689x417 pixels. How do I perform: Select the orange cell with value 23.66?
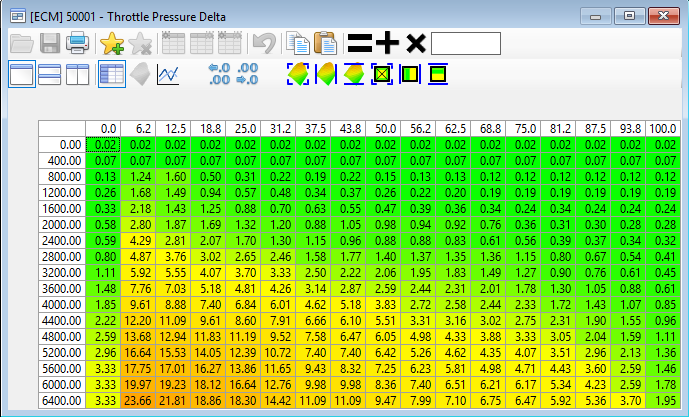tap(137, 400)
